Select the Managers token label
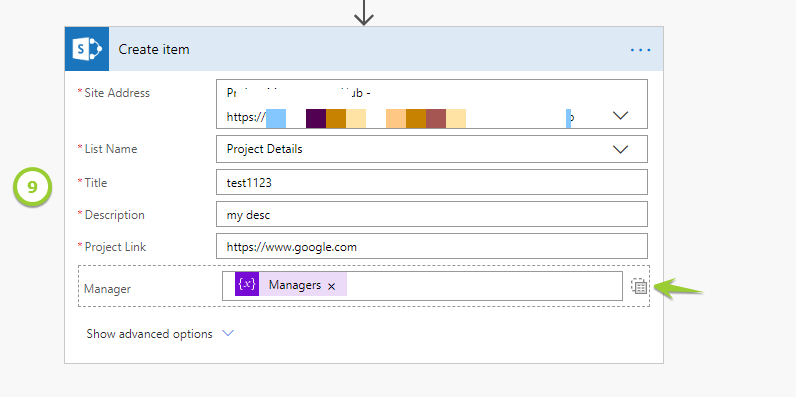Viewport: 796px width, 397px height. point(294,285)
